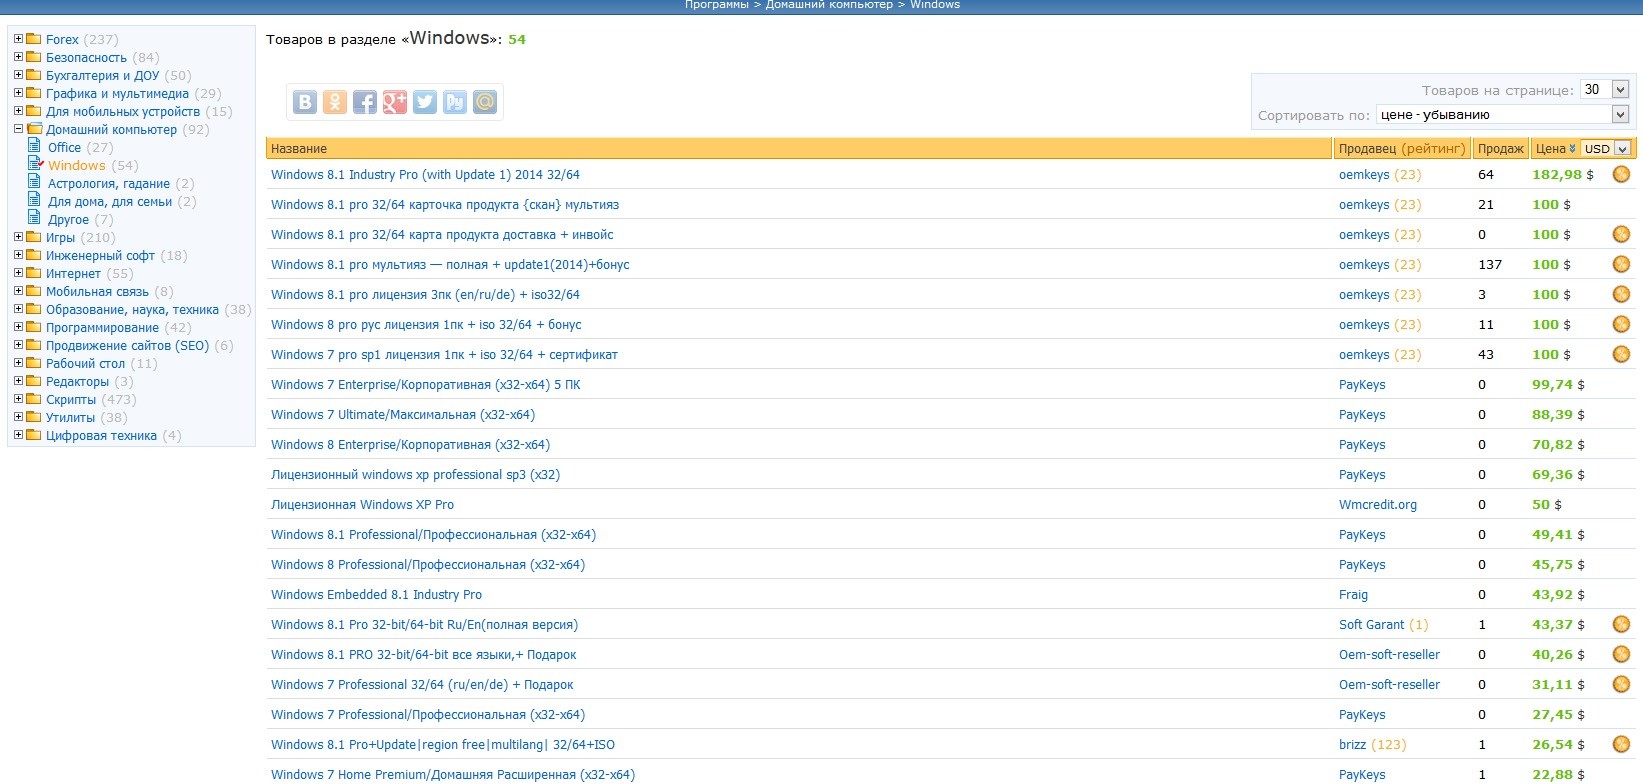The width and height of the screenshot is (1643, 784).
Task: Share page on Facebook
Action: [x=365, y=102]
